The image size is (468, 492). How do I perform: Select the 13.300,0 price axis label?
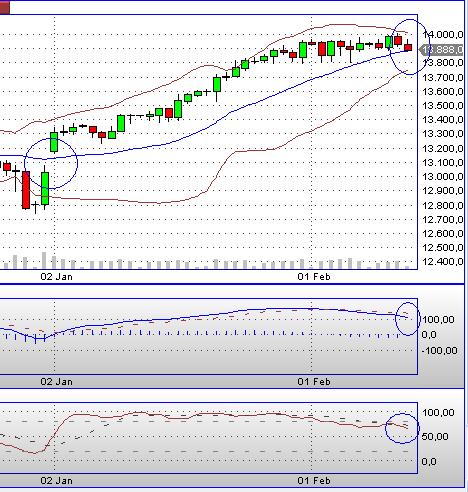pyautogui.click(x=443, y=134)
